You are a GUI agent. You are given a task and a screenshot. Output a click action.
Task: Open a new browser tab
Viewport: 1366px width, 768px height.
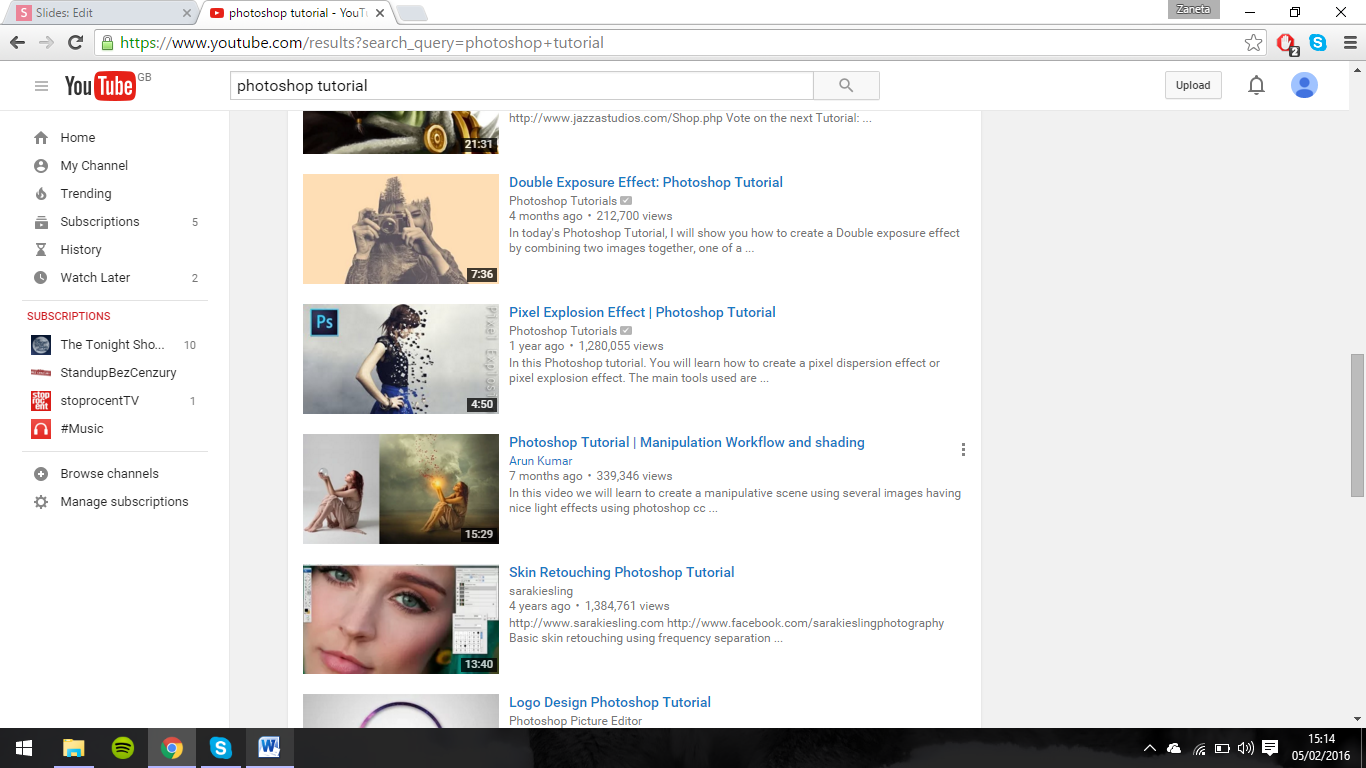(x=412, y=14)
